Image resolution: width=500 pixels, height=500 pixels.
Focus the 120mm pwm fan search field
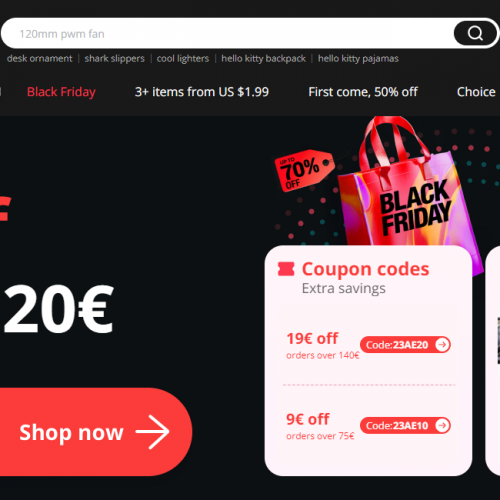point(227,33)
